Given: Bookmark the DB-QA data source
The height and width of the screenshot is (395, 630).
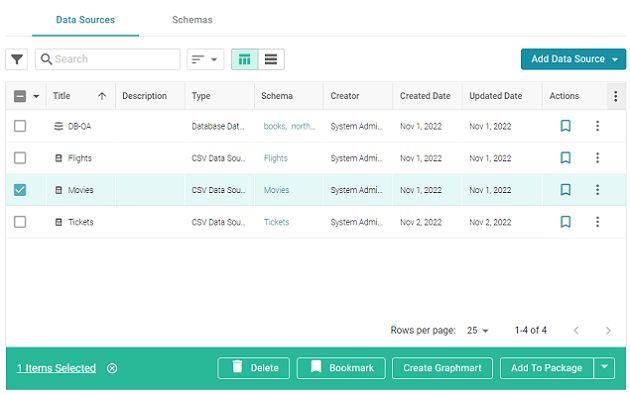Looking at the screenshot, I should pyautogui.click(x=565, y=126).
